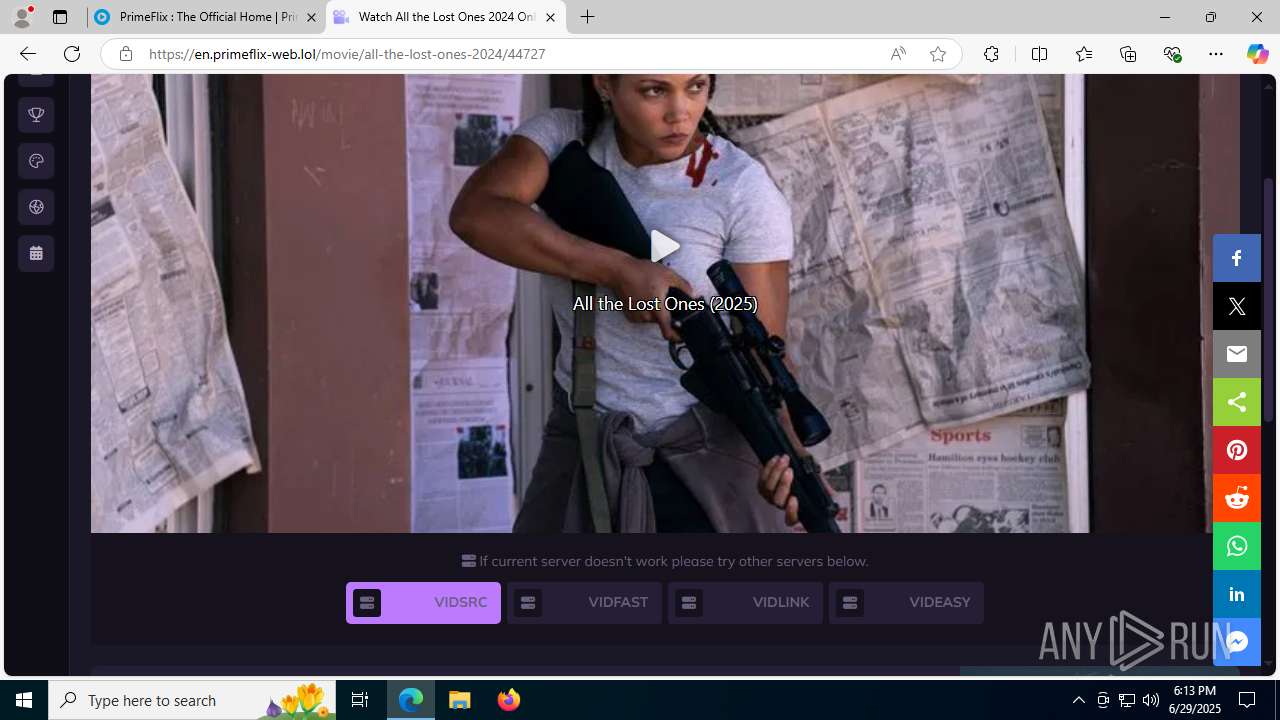Viewport: 1280px width, 720px height.
Task: View site information lock icon
Action: tap(125, 54)
